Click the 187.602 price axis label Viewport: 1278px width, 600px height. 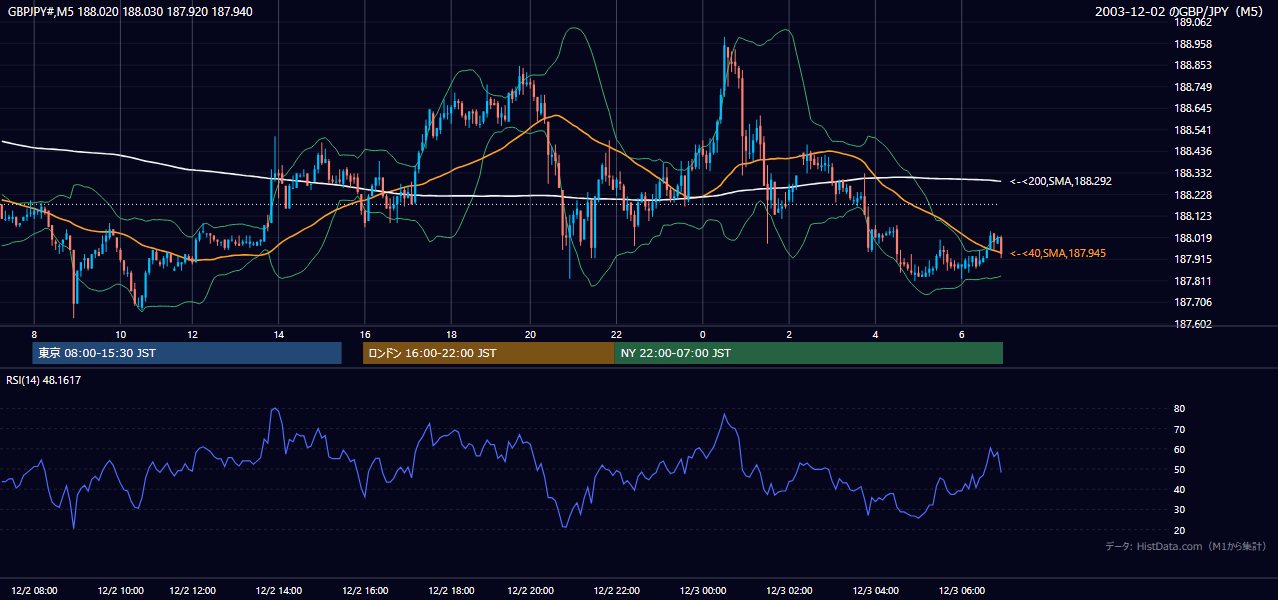point(1194,325)
